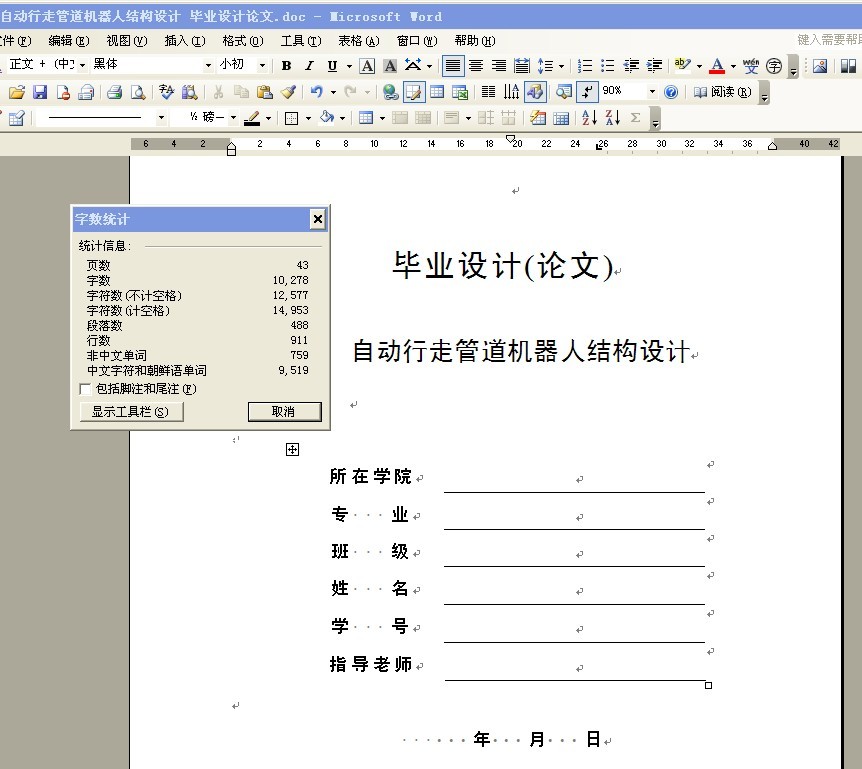The width and height of the screenshot is (862, 769).
Task: Close the 字数统计 dialog
Action: pos(318,219)
